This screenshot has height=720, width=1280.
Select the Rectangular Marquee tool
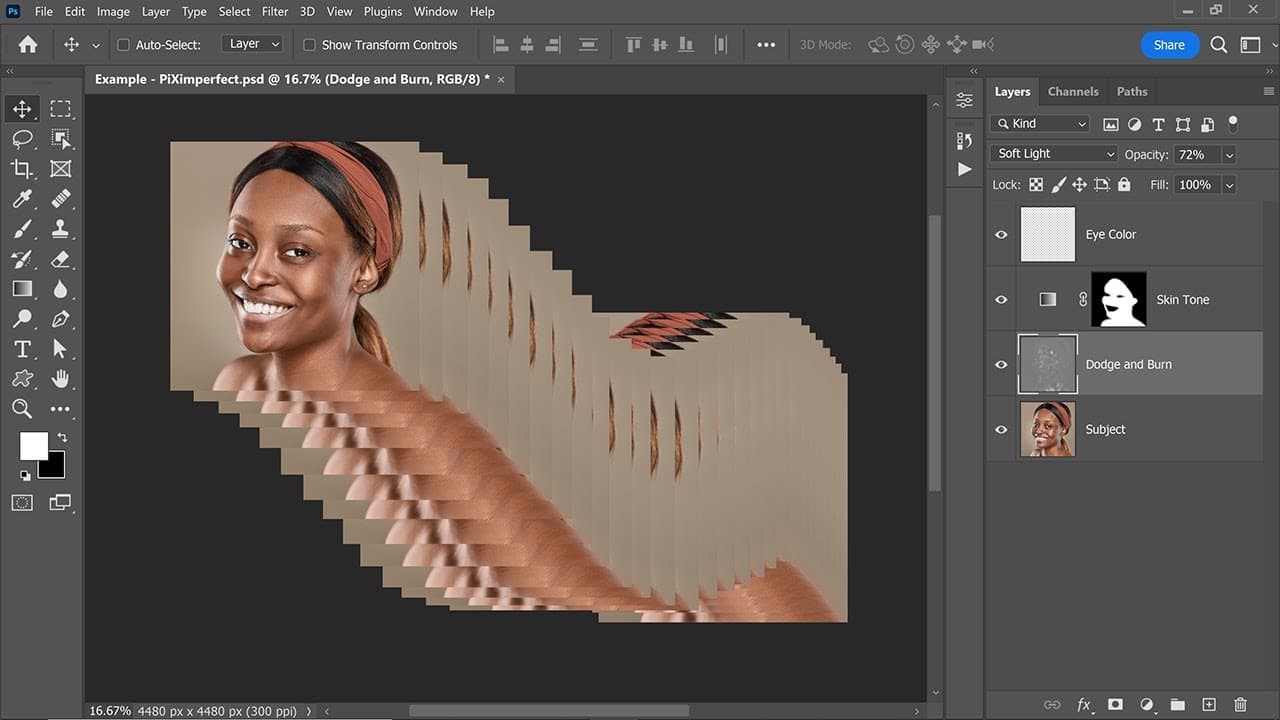61,109
